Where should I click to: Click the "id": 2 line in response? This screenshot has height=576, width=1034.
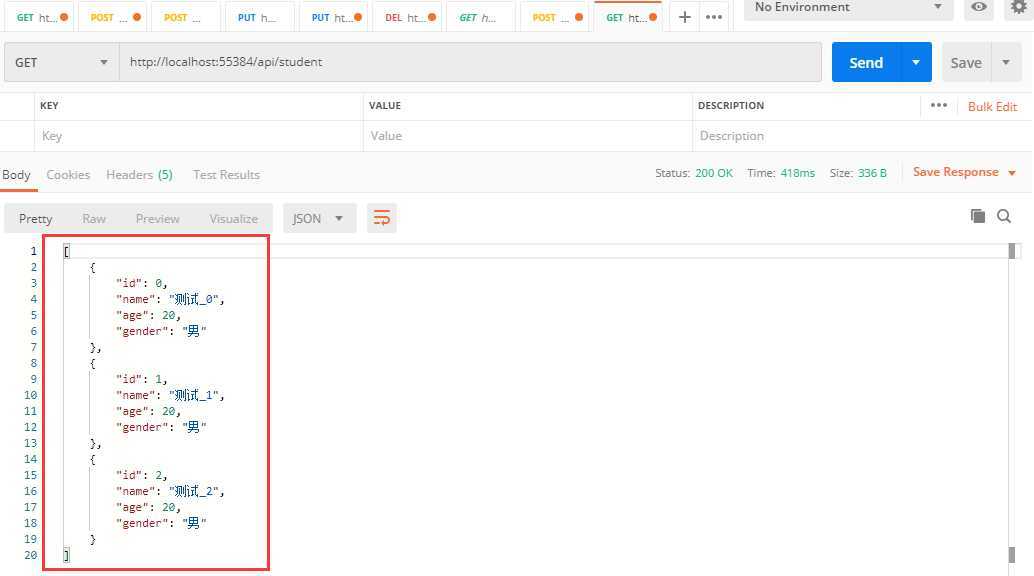point(141,475)
